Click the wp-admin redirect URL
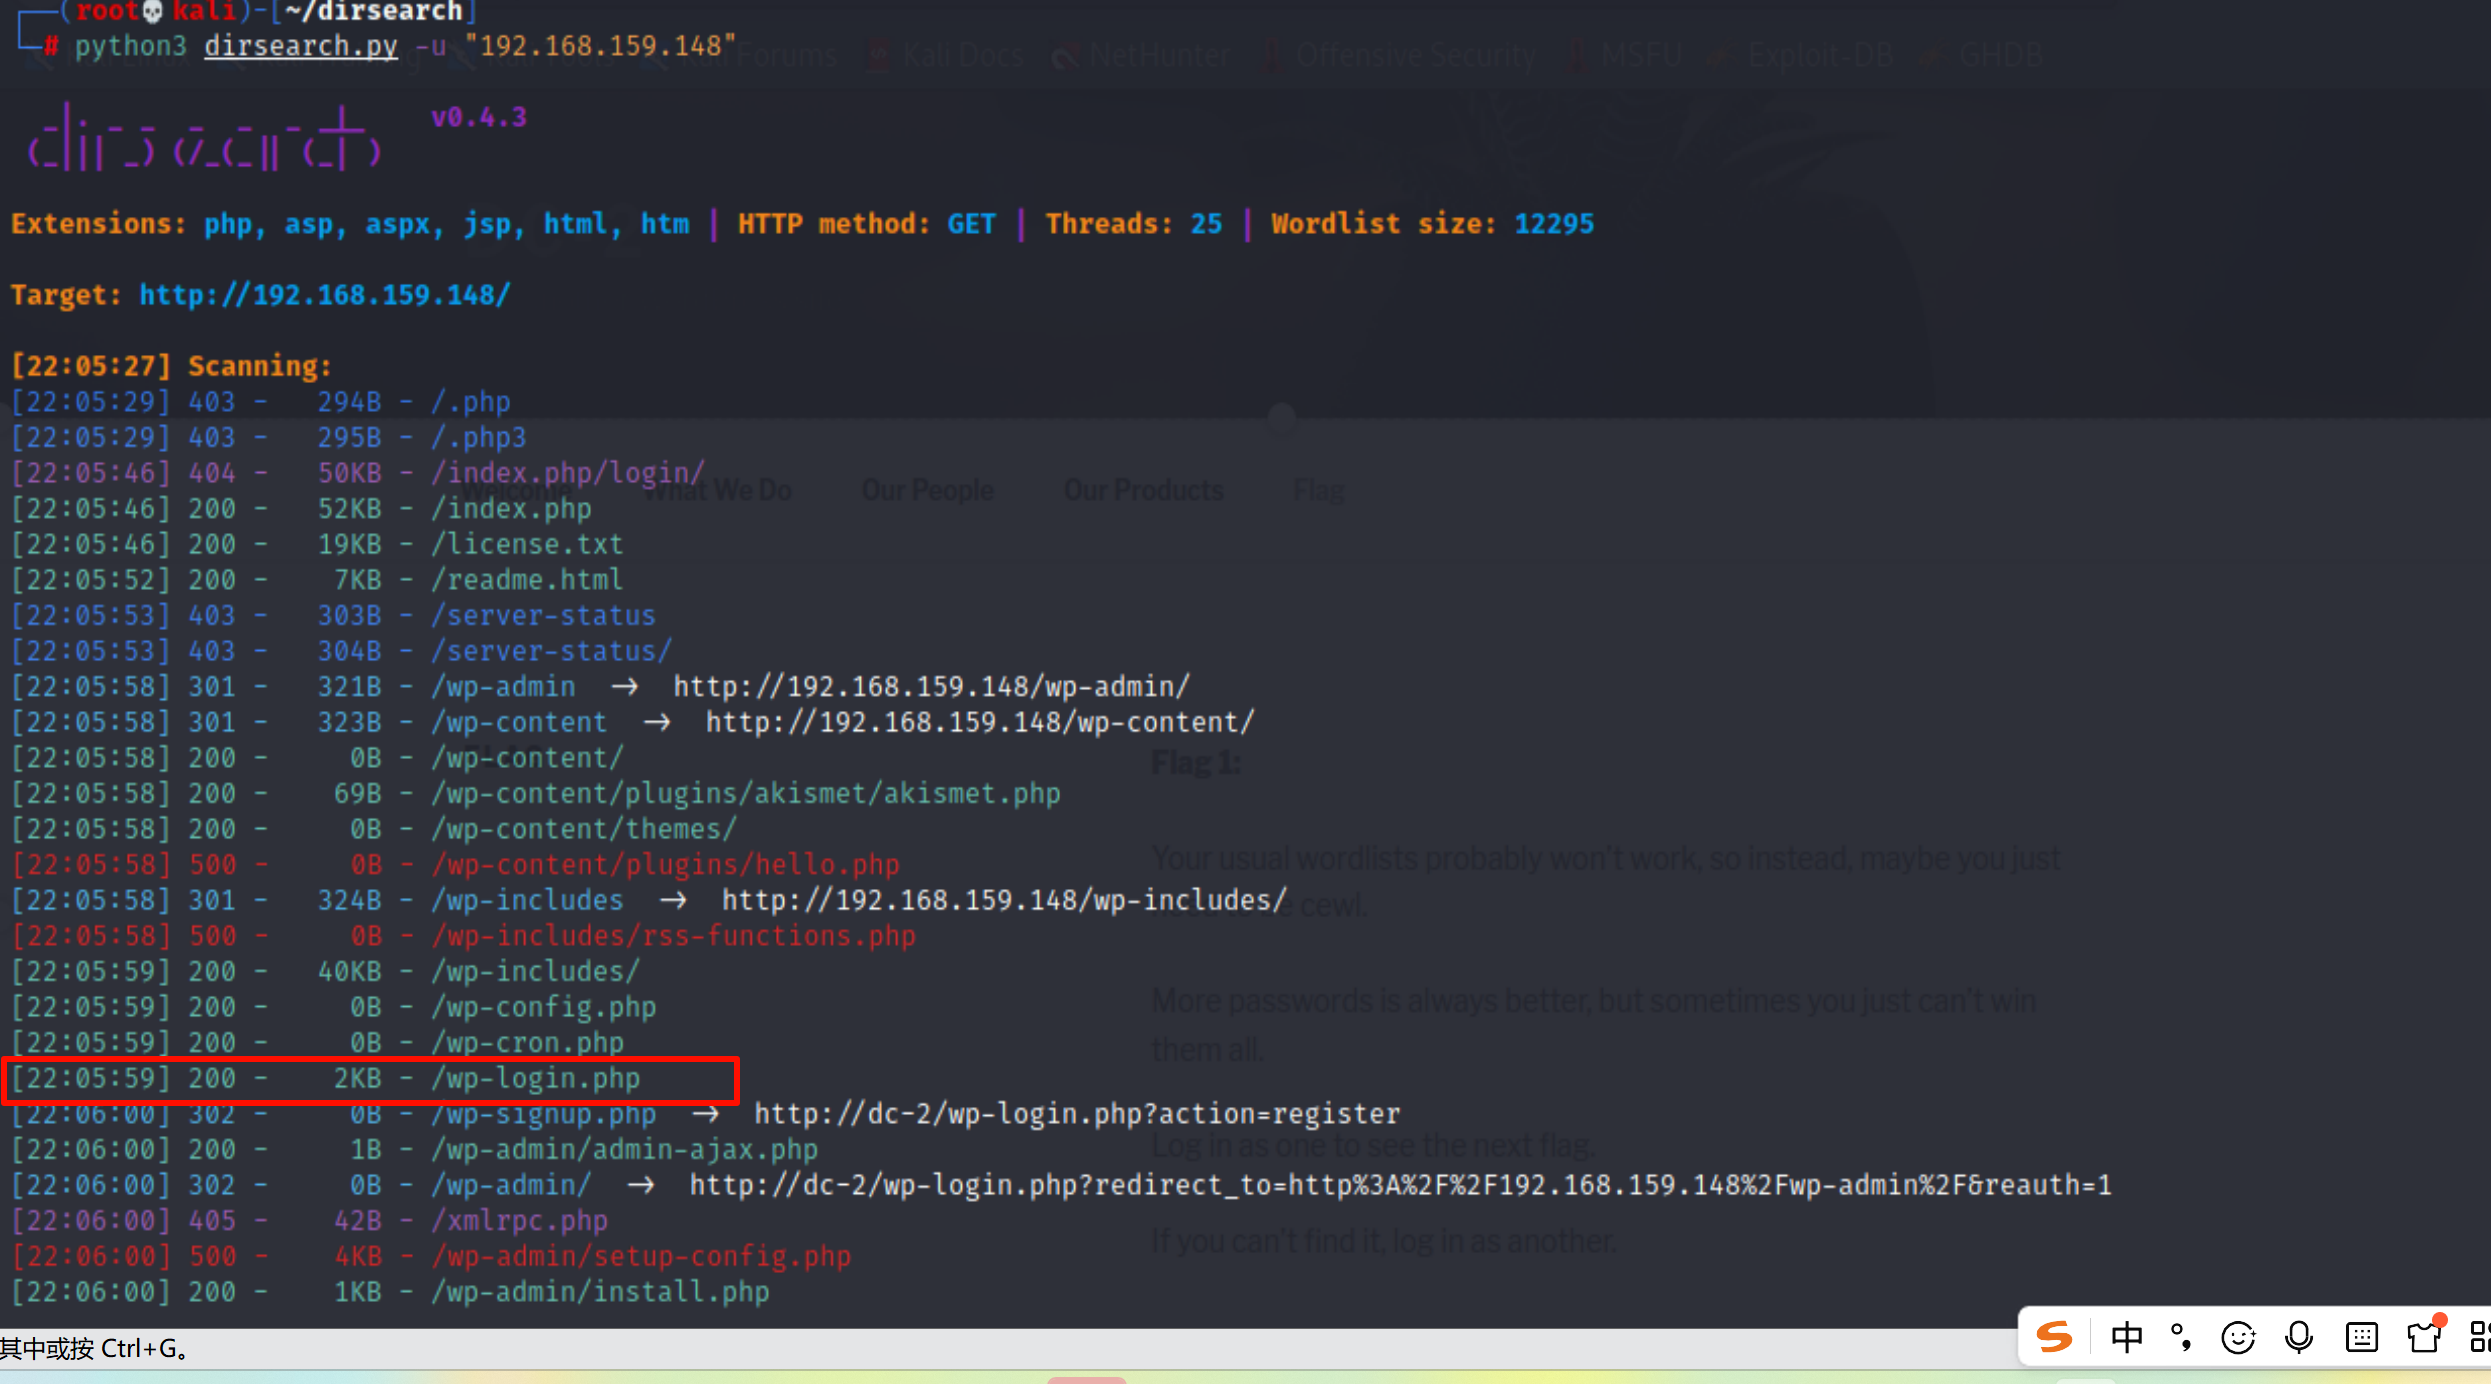This screenshot has width=2491, height=1384. [930, 687]
